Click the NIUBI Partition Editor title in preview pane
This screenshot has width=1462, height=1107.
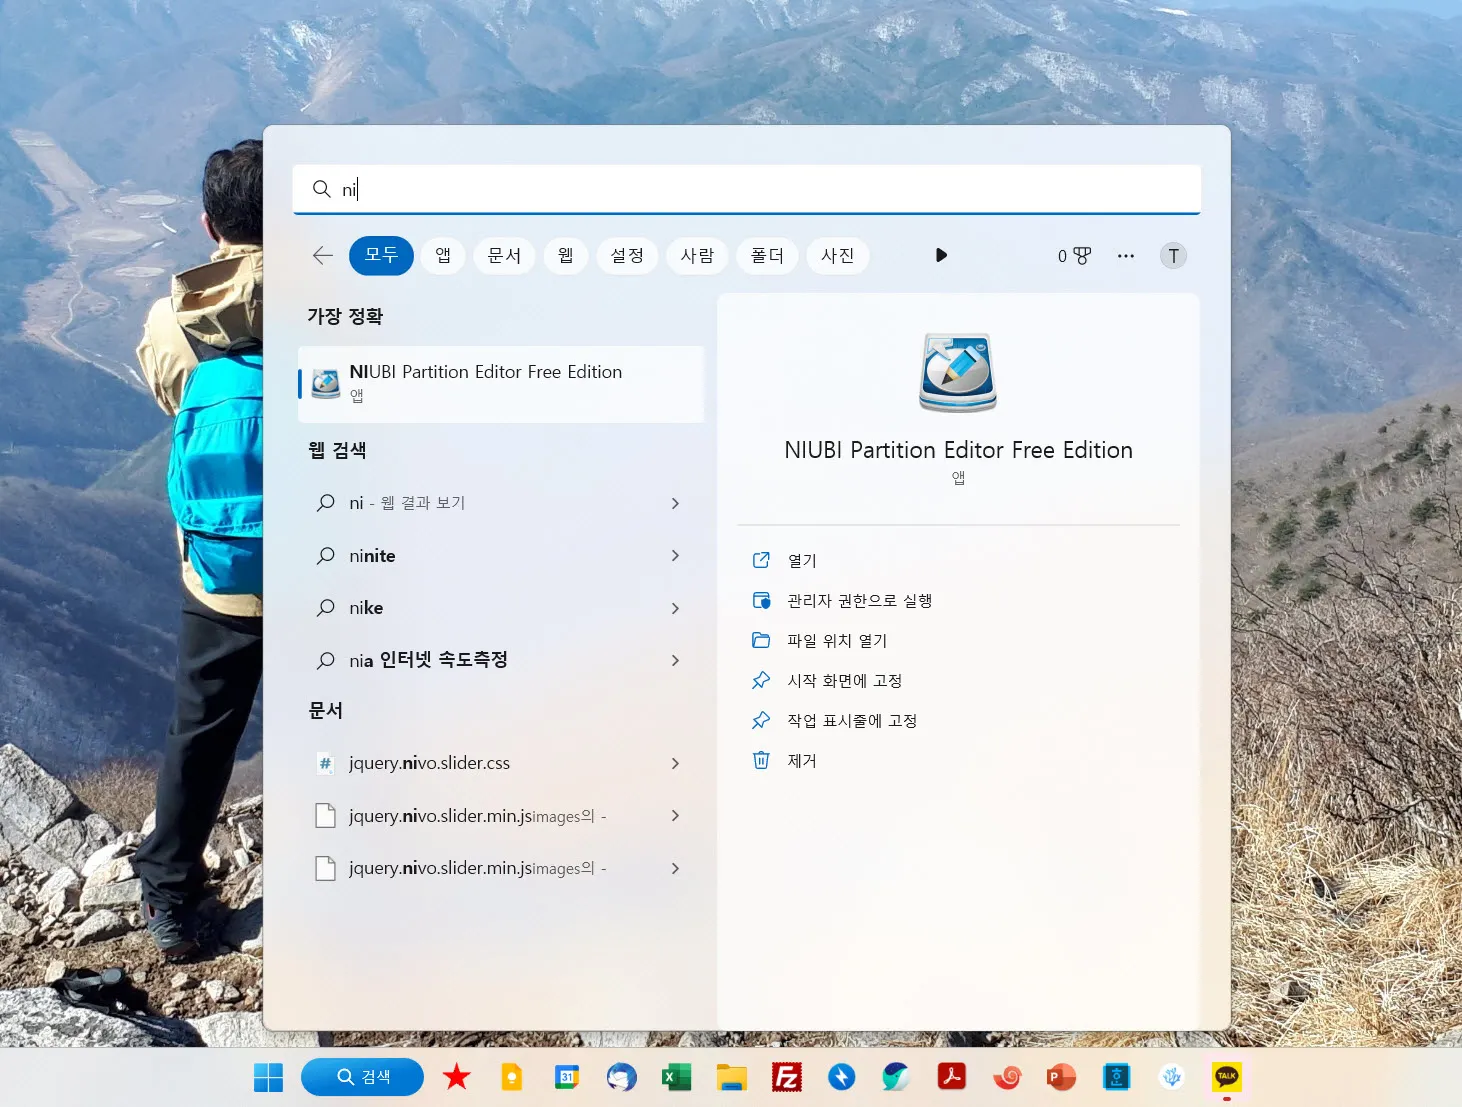(958, 450)
